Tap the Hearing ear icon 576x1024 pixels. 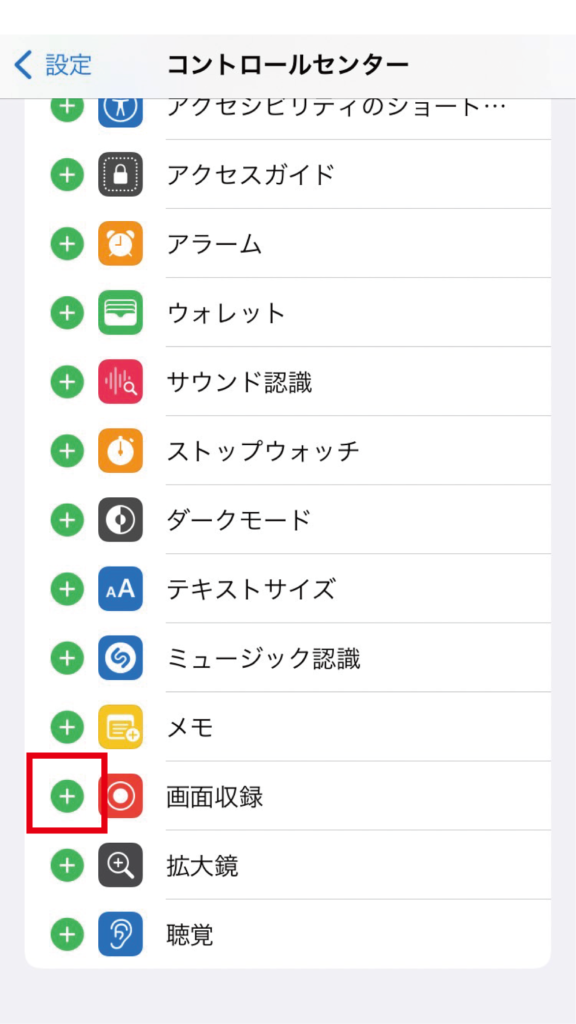coord(120,935)
